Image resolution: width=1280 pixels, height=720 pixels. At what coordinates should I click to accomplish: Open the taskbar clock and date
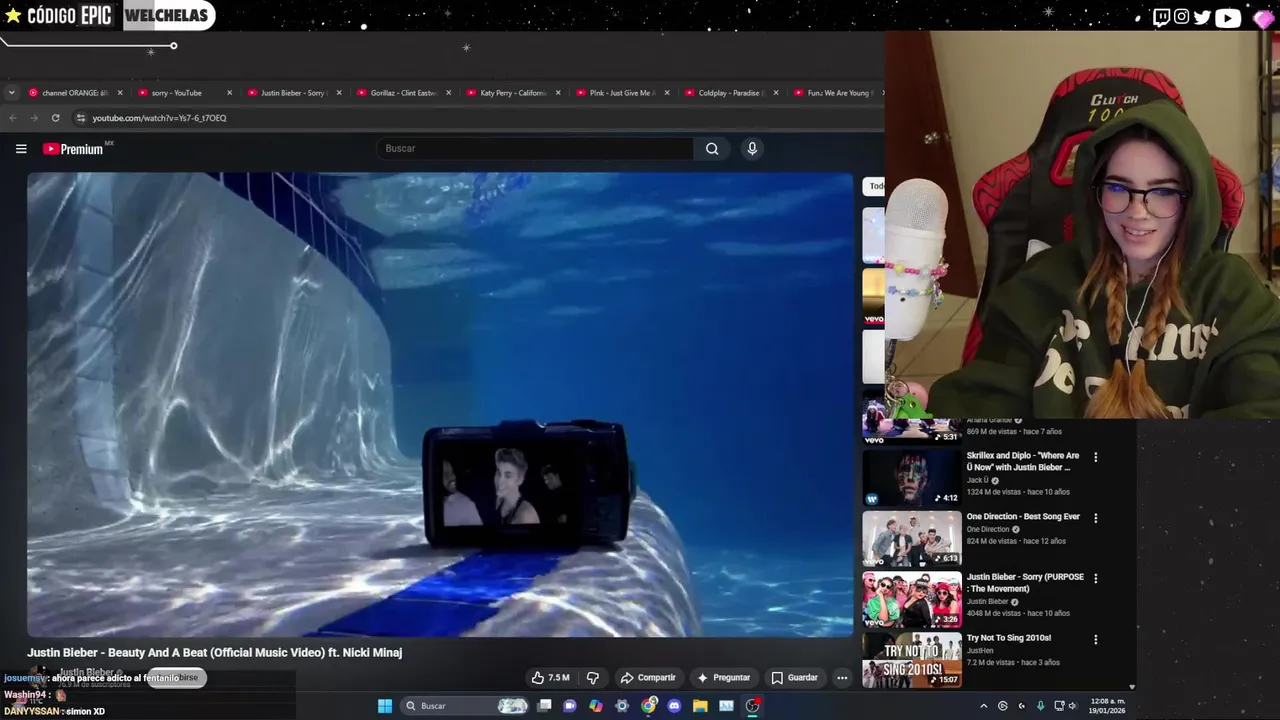coord(1107,706)
